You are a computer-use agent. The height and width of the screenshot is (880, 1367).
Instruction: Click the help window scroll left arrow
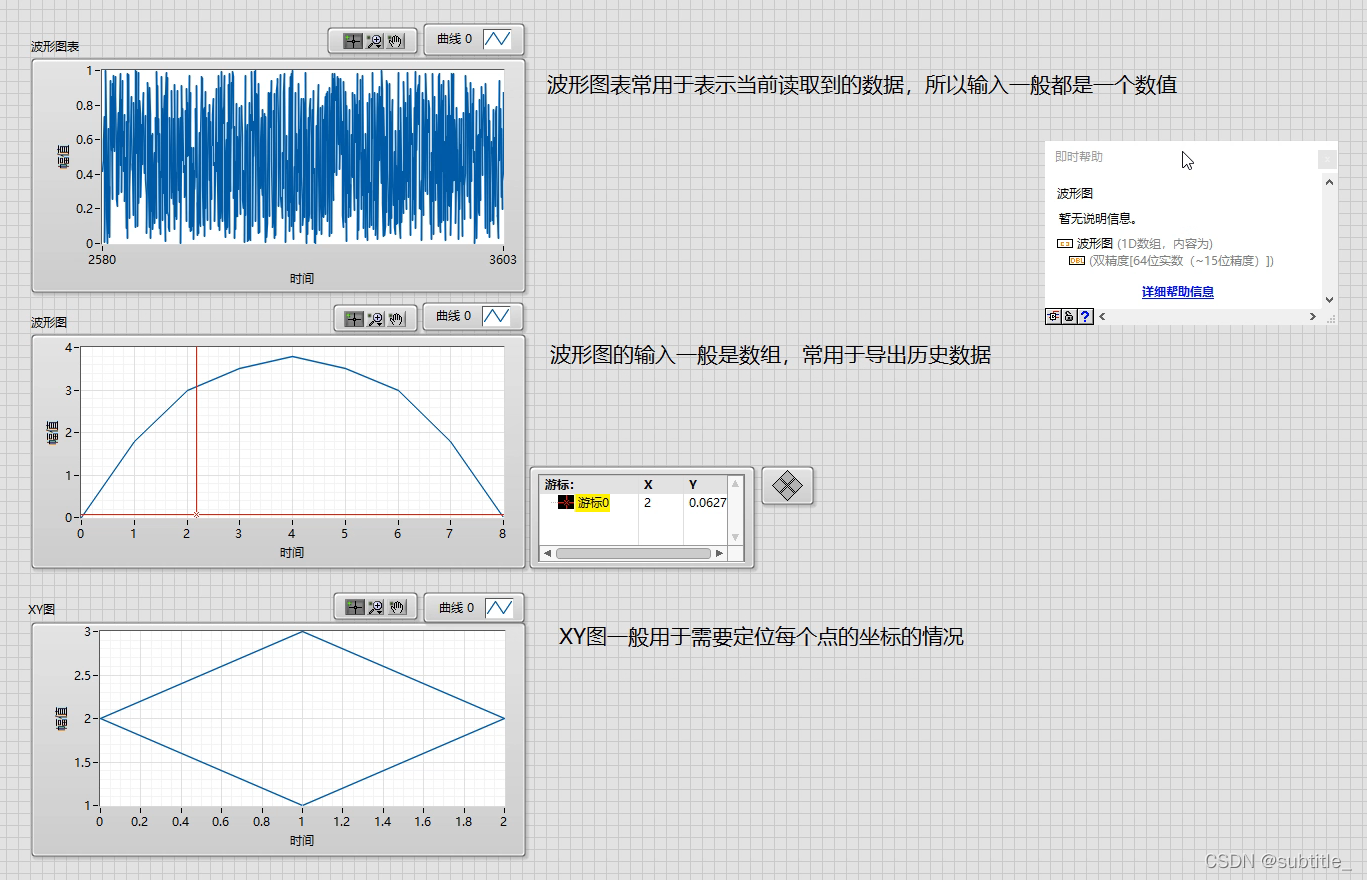(1103, 316)
